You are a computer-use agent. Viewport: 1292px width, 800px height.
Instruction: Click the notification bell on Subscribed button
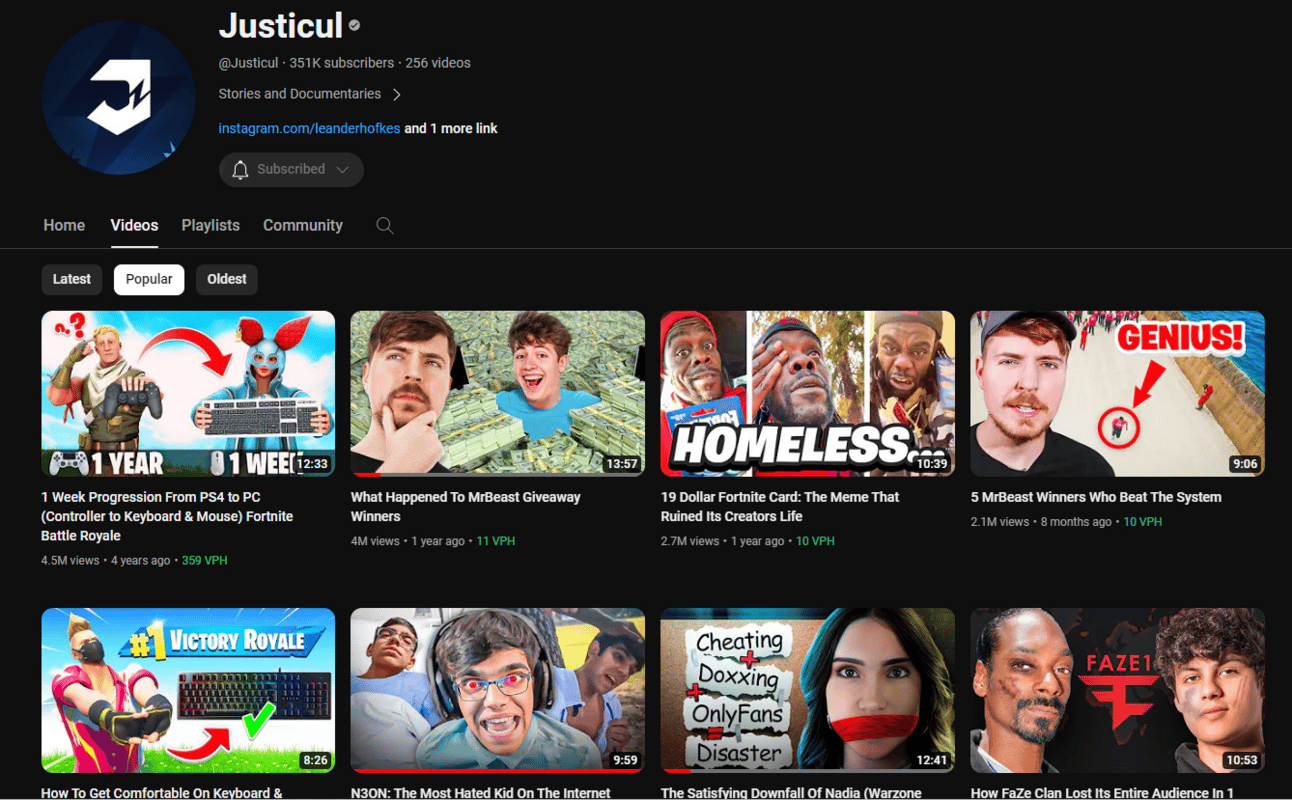(240, 170)
